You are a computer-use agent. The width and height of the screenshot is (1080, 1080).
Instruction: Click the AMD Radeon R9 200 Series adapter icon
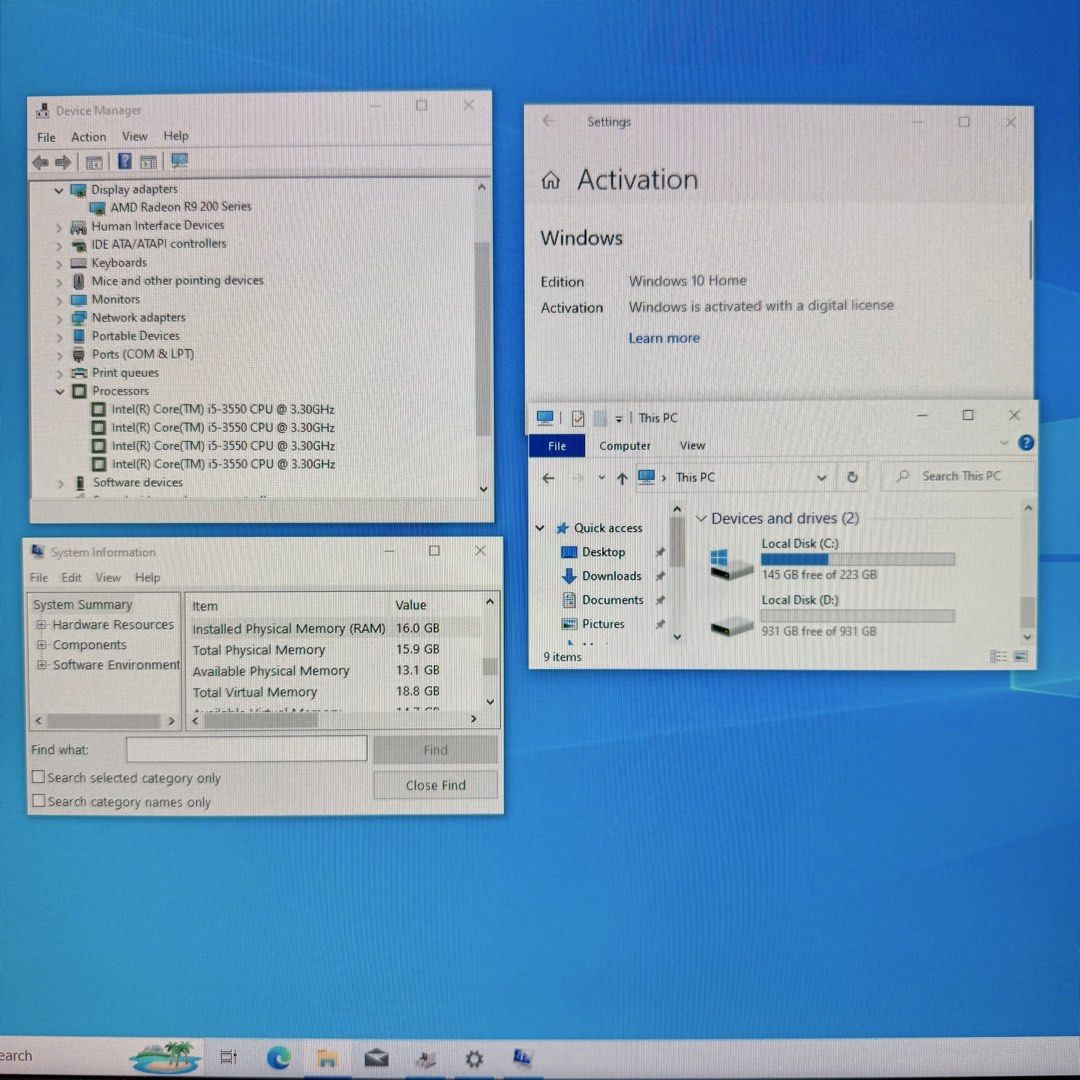[98, 207]
